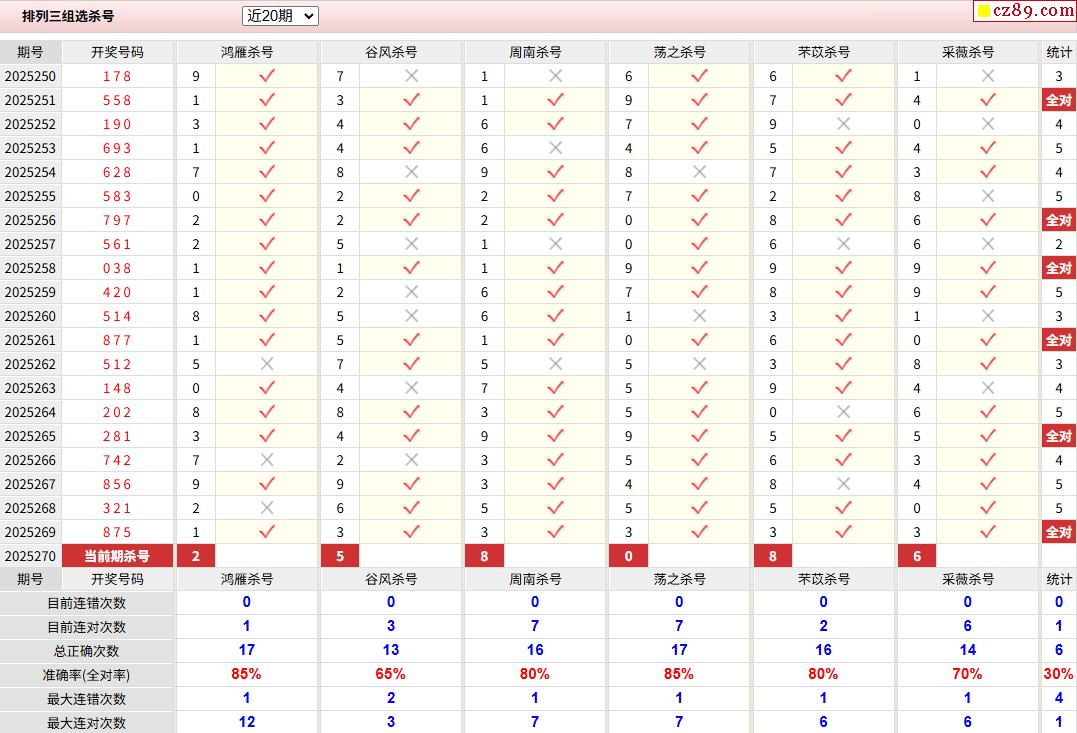Screen dimensions: 1077x733
Task: Click the 目前连错次数 row label
Action: tap(87, 603)
